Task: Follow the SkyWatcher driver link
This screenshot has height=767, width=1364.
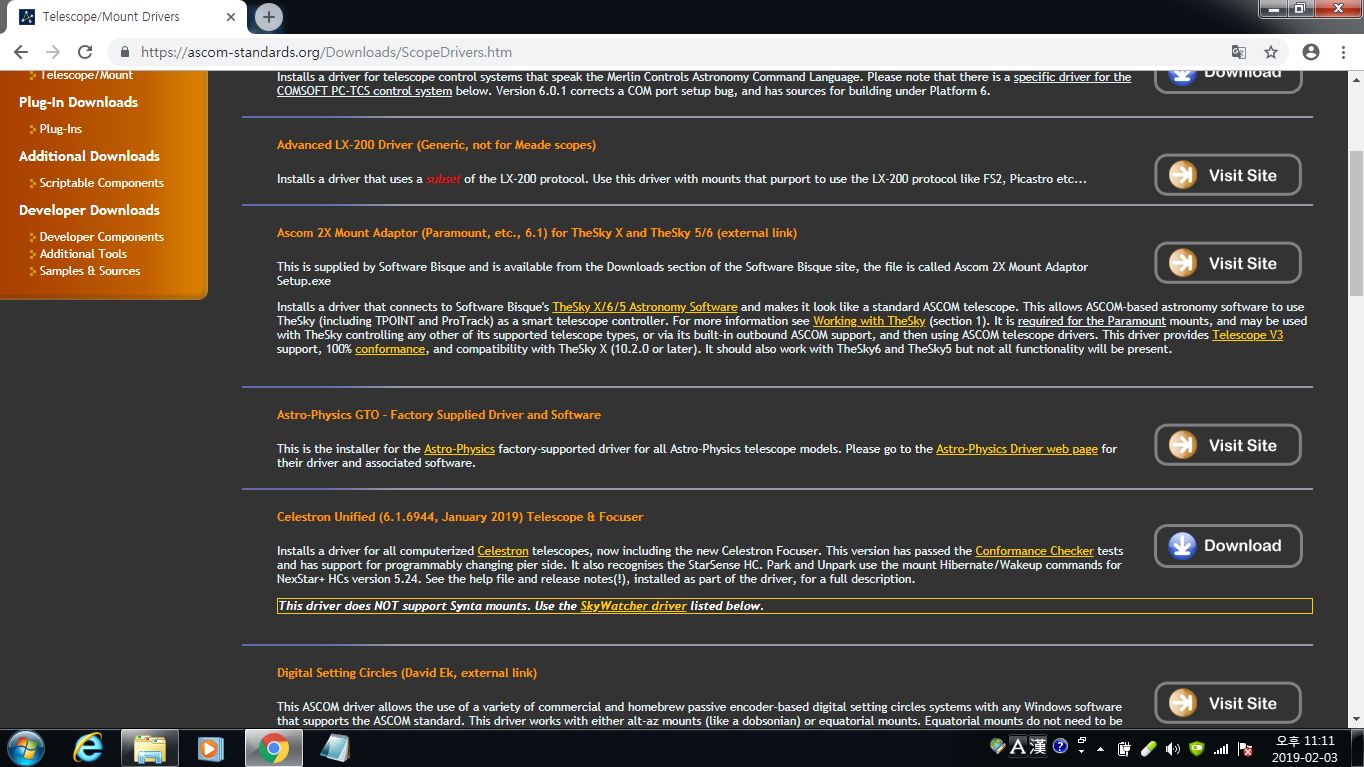Action: pyautogui.click(x=633, y=606)
